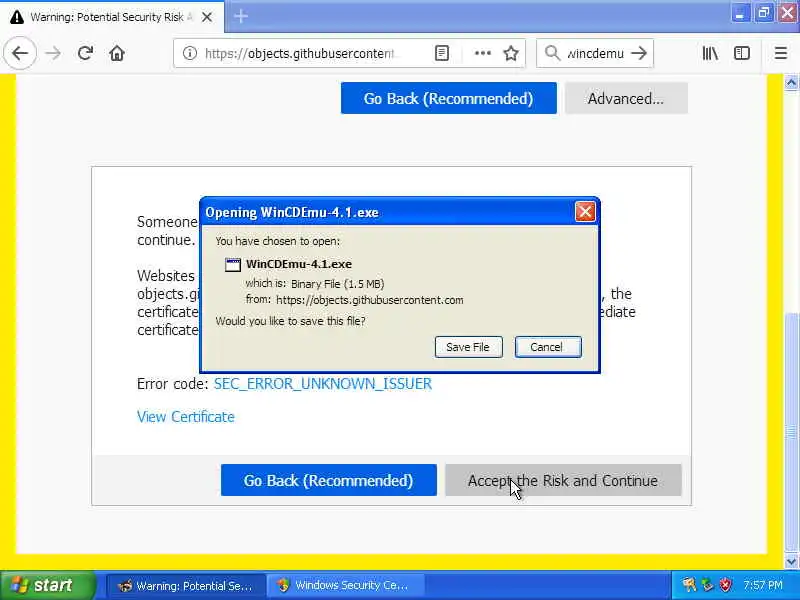The image size is (800, 600).
Task: Minimize the Firefox window
Action: [x=739, y=14]
